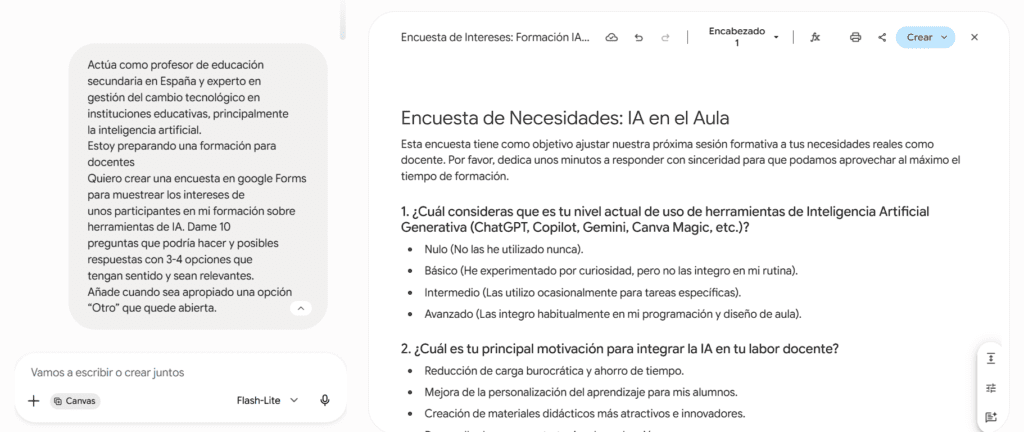The width and height of the screenshot is (1024, 432).
Task: Open the Crear button menu
Action: point(925,38)
